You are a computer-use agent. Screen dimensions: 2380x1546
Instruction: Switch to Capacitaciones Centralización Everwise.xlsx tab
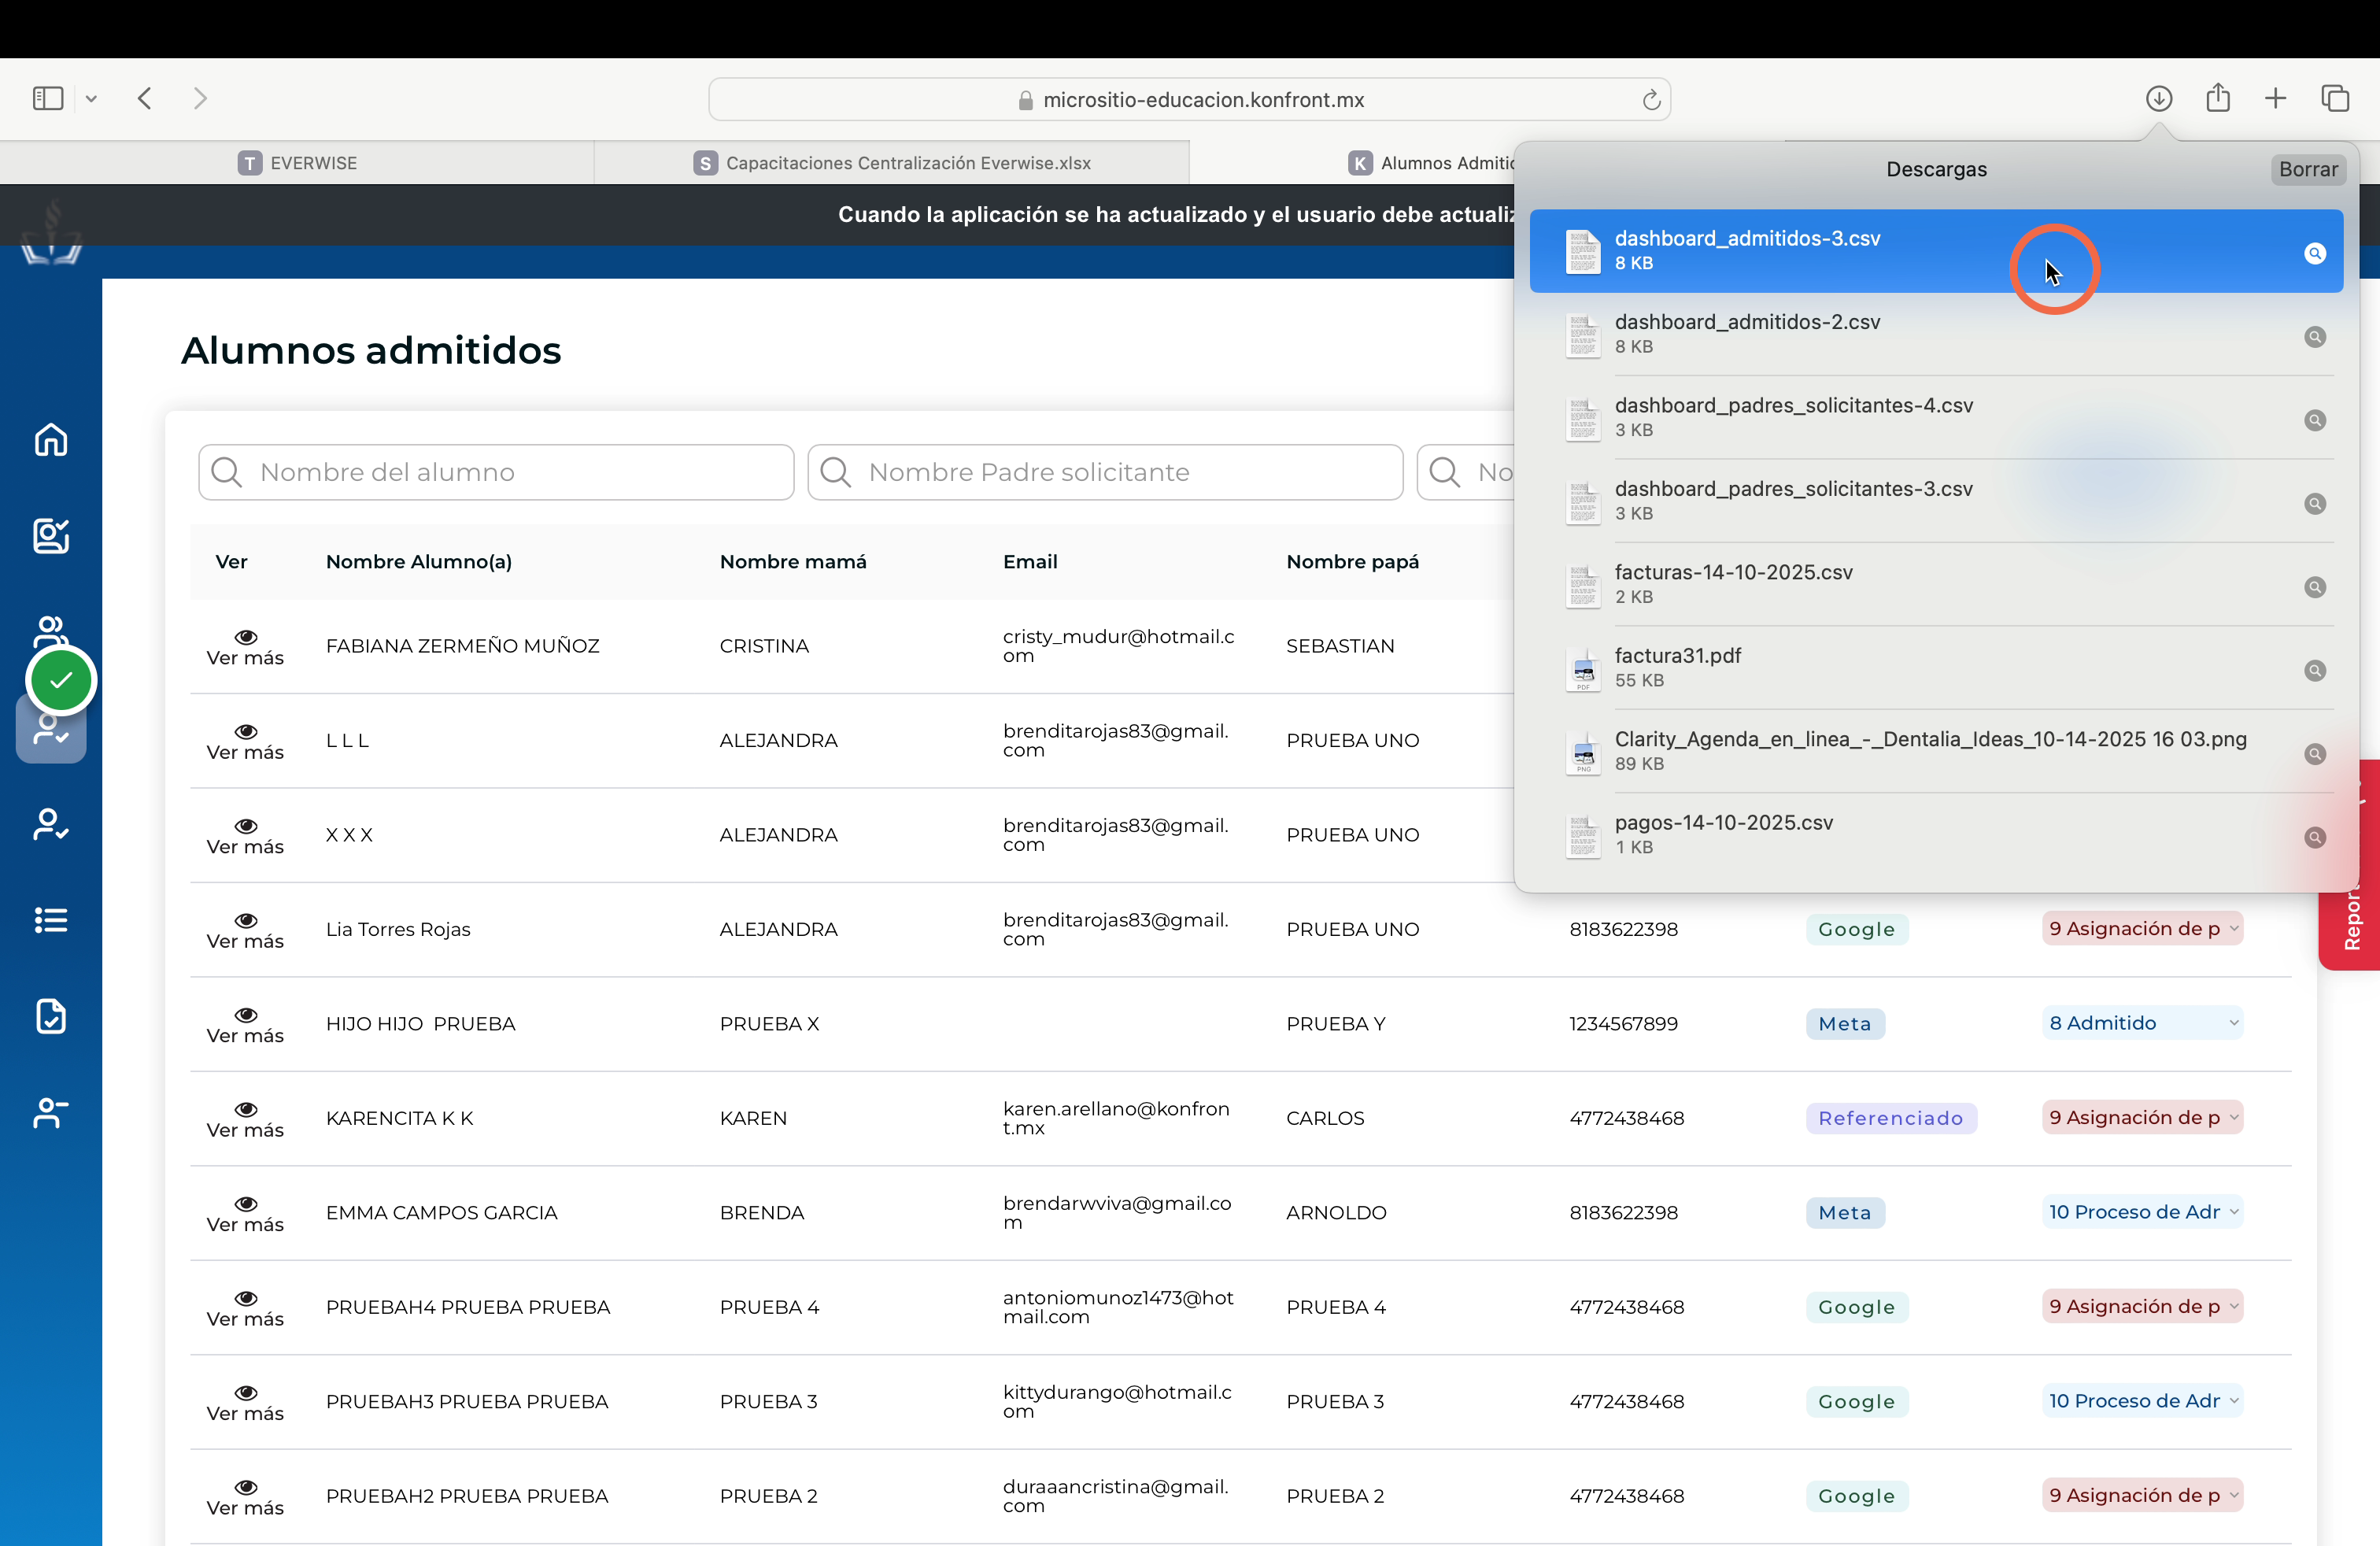point(892,163)
